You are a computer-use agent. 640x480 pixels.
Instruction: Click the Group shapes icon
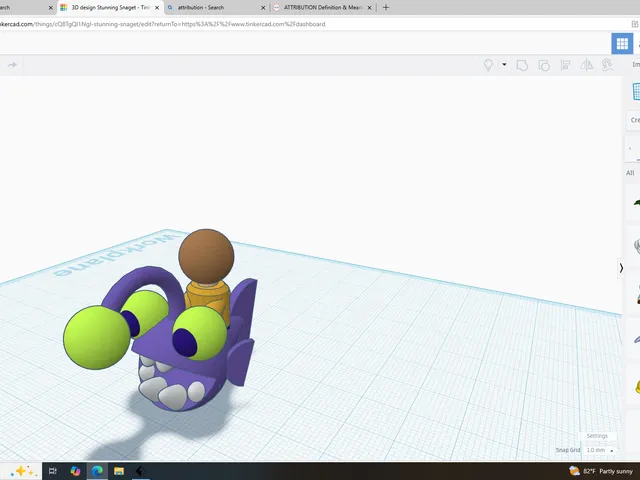coord(522,65)
